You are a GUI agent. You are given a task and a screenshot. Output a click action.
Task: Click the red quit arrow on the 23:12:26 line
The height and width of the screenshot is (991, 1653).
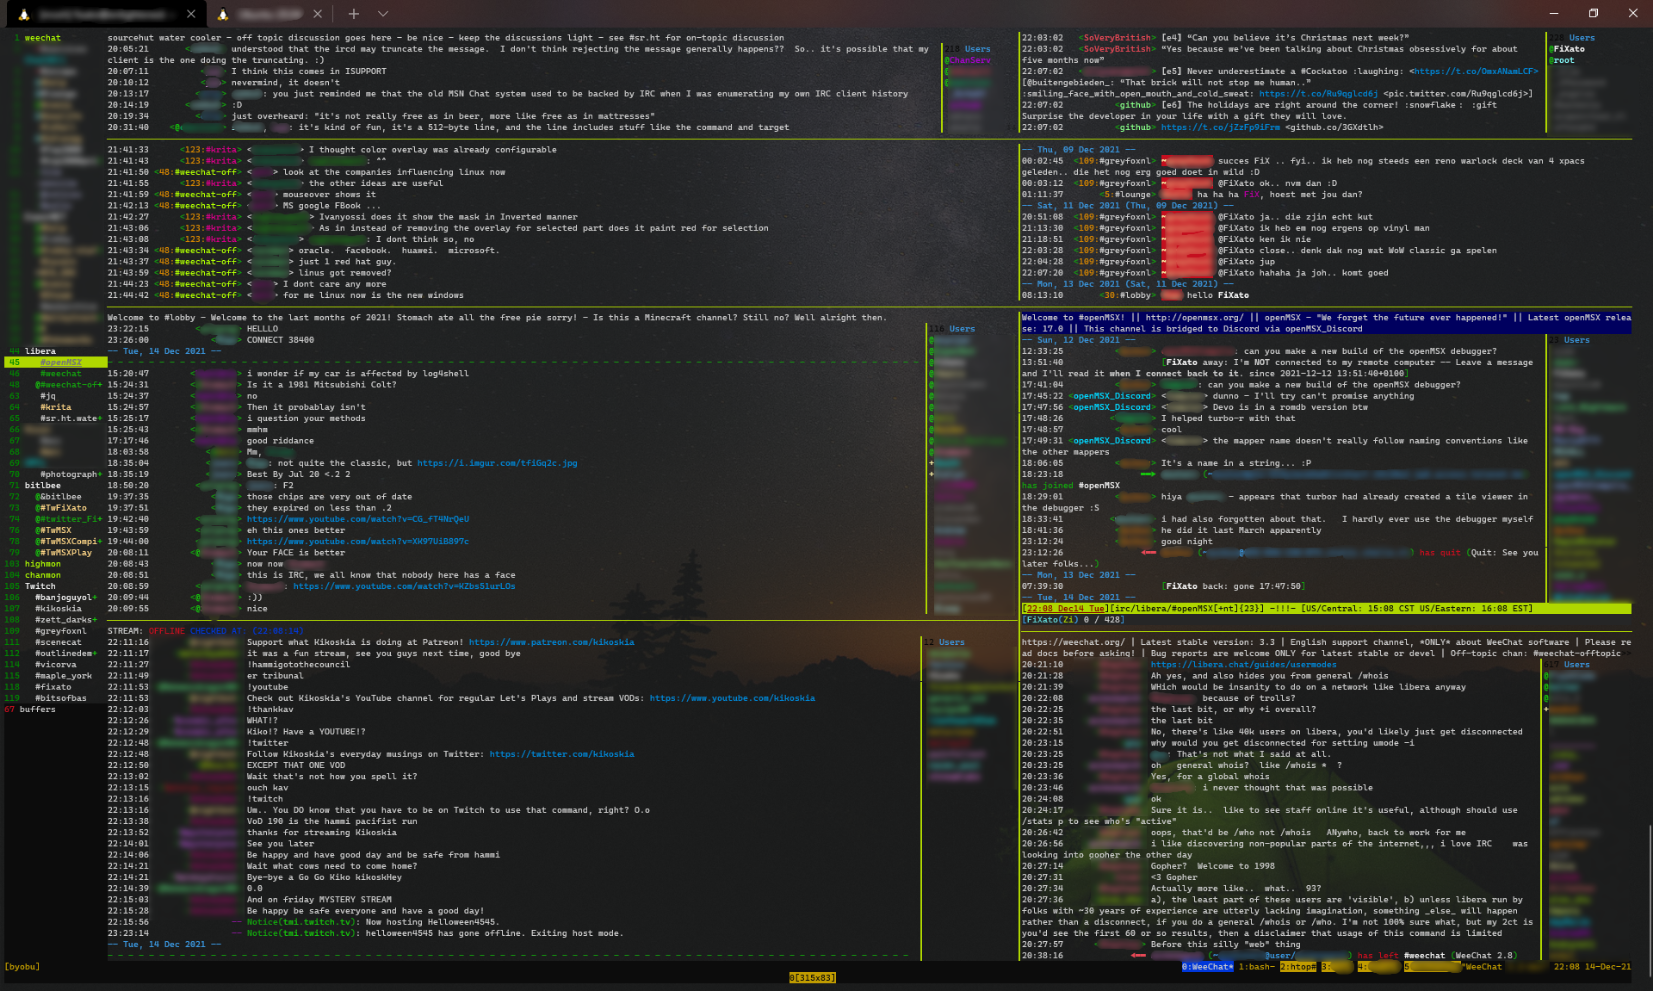1147,552
